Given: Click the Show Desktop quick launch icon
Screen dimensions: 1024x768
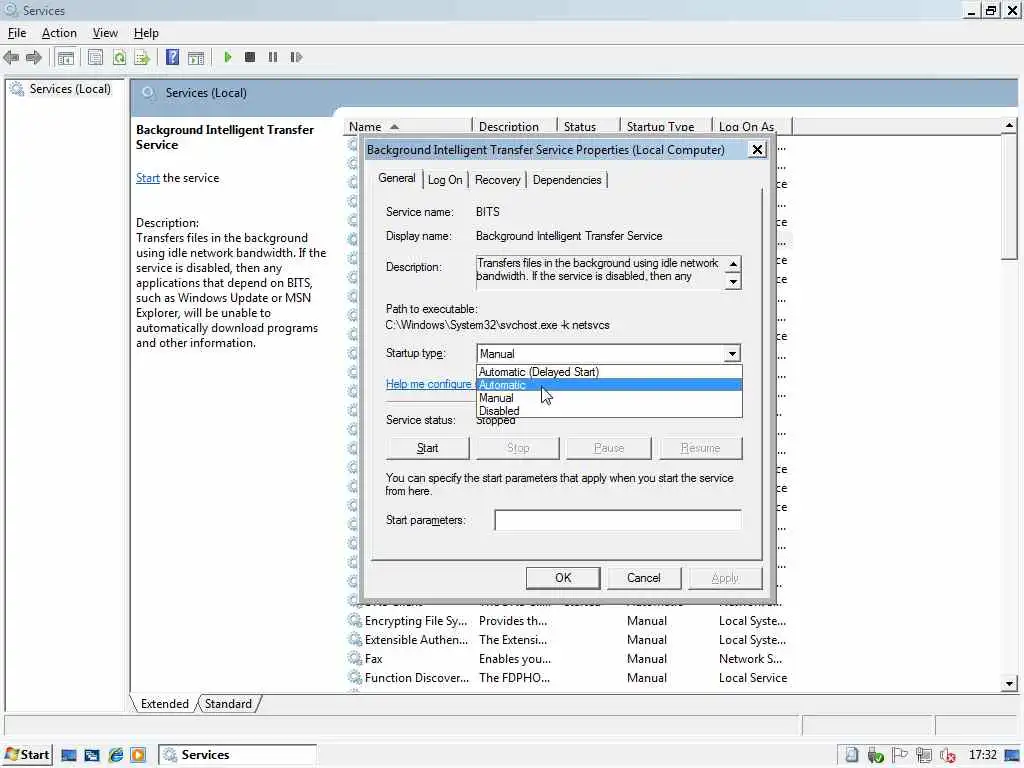Looking at the screenshot, I should point(69,756).
